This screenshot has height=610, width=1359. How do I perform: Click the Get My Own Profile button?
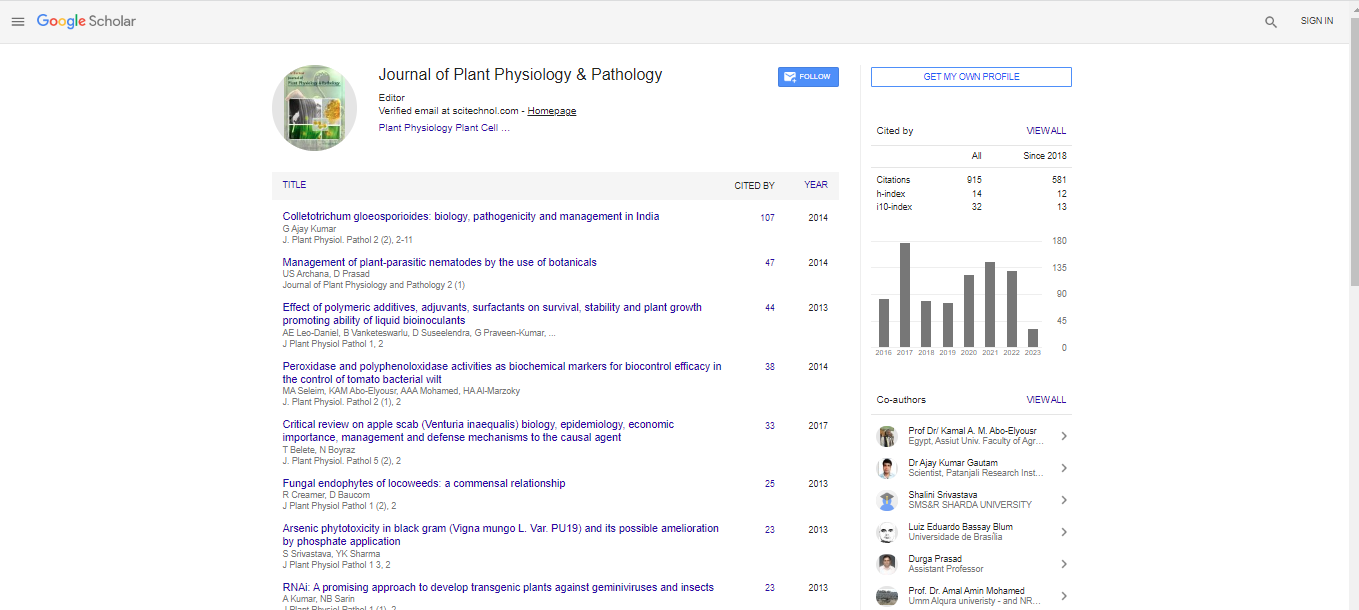971,77
